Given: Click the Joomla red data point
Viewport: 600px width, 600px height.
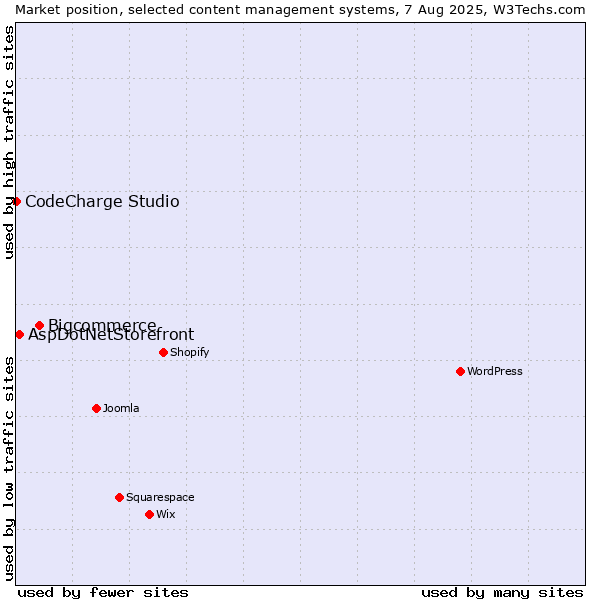Looking at the screenshot, I should click(96, 409).
